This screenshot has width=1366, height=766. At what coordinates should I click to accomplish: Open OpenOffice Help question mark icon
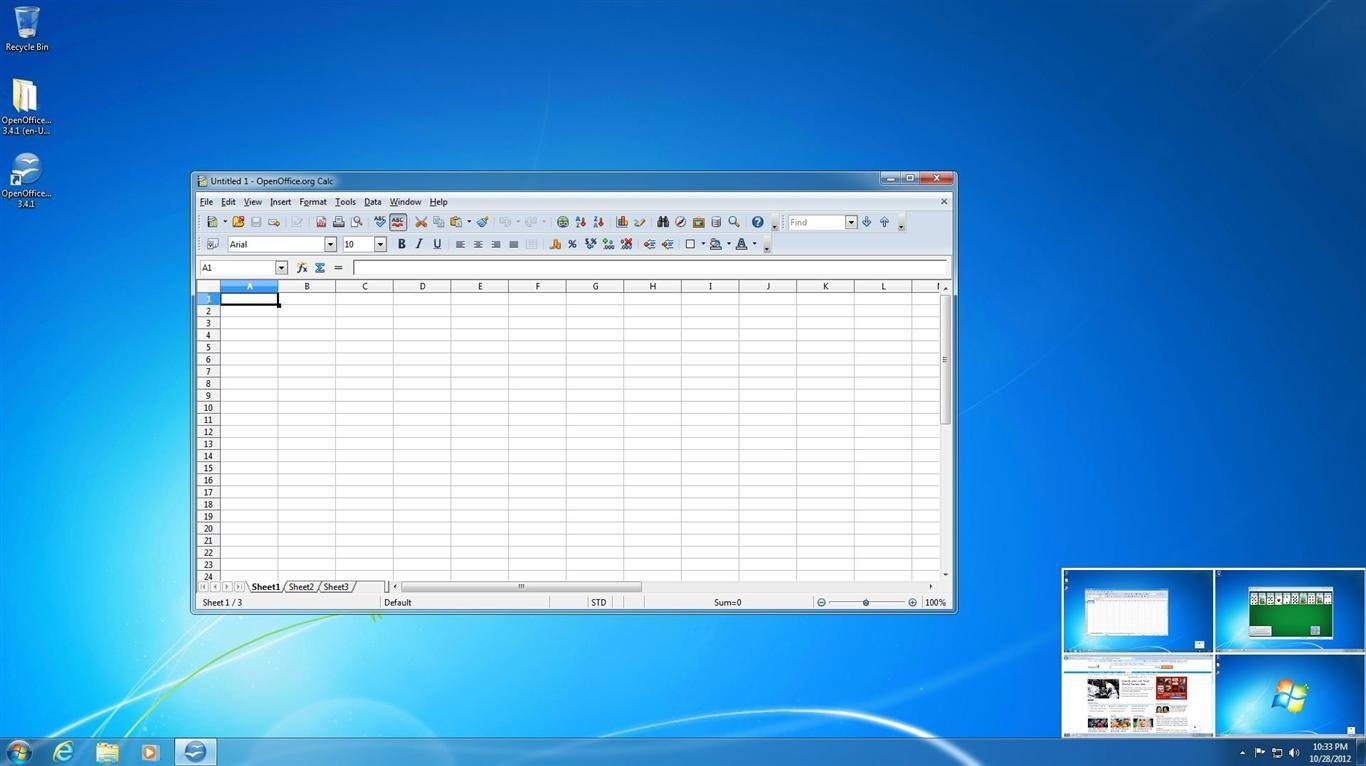[x=757, y=222]
